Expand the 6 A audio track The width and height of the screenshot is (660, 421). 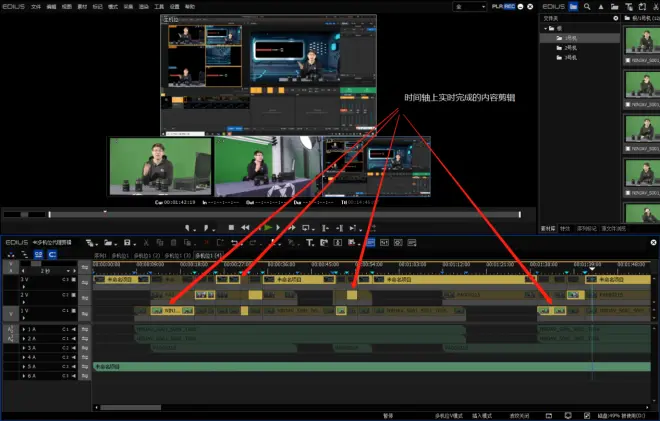[x=24, y=376]
